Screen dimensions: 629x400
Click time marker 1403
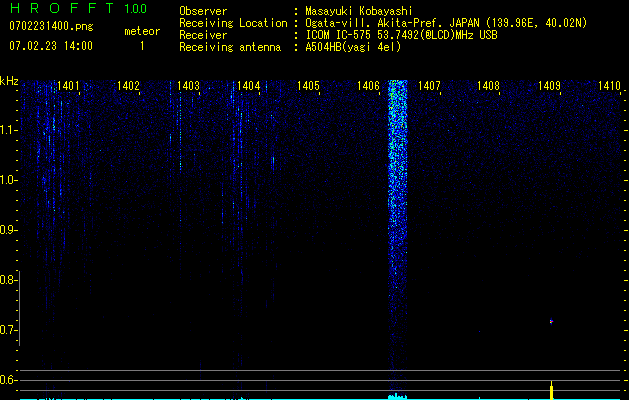point(188,86)
